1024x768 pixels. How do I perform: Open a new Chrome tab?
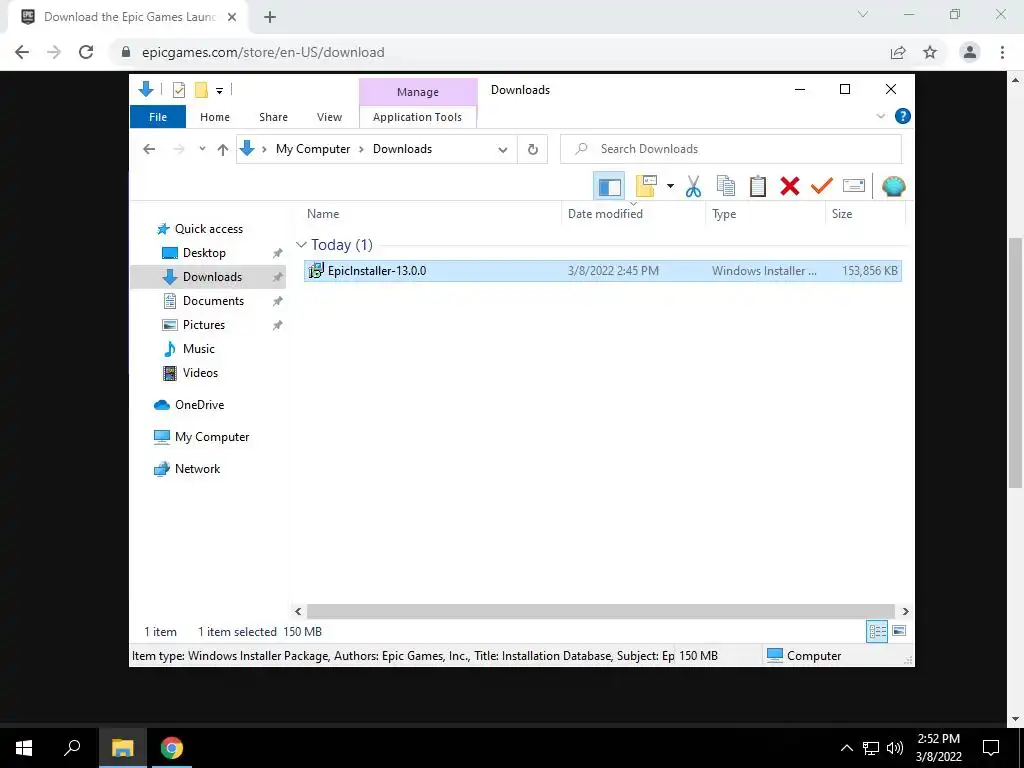(x=270, y=17)
